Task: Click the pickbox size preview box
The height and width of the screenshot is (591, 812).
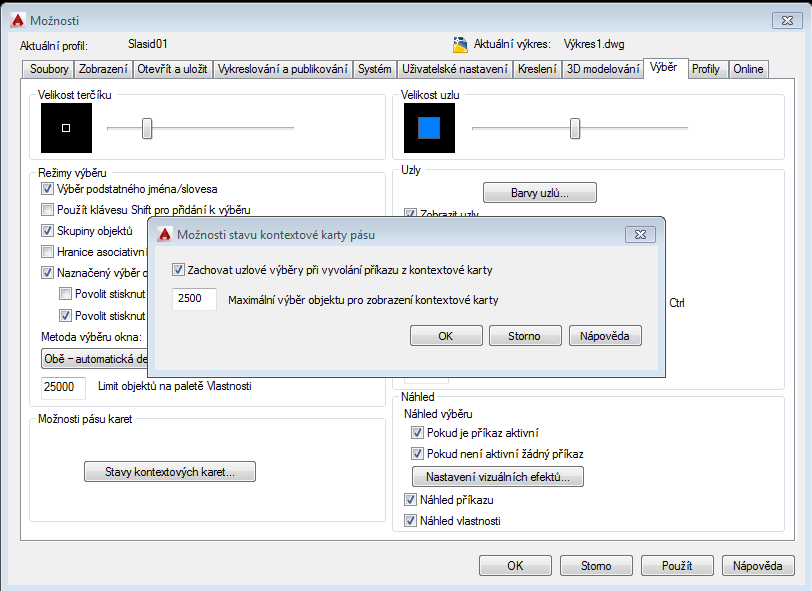Action: [66, 128]
